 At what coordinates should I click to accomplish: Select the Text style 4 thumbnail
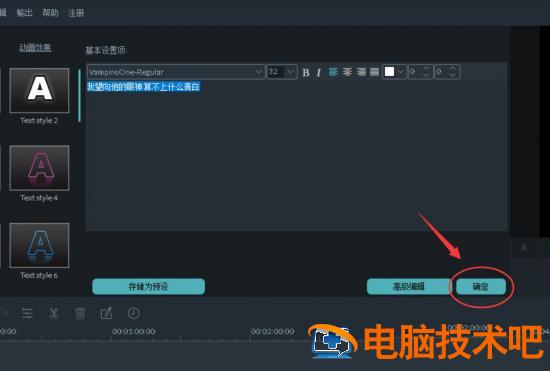click(x=39, y=168)
